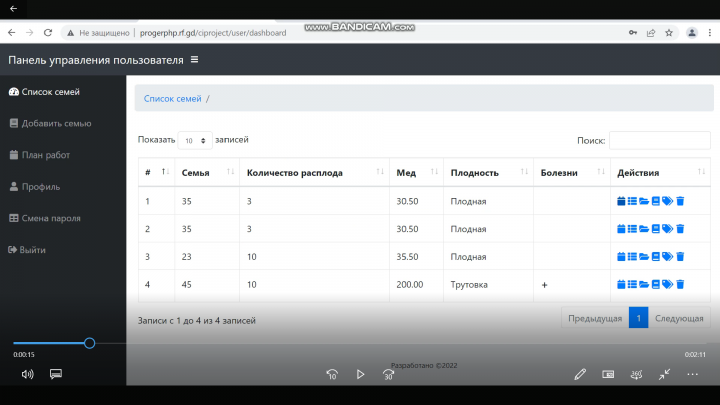Click the open-folder icon in row #1
This screenshot has height=405, width=720.
644,201
